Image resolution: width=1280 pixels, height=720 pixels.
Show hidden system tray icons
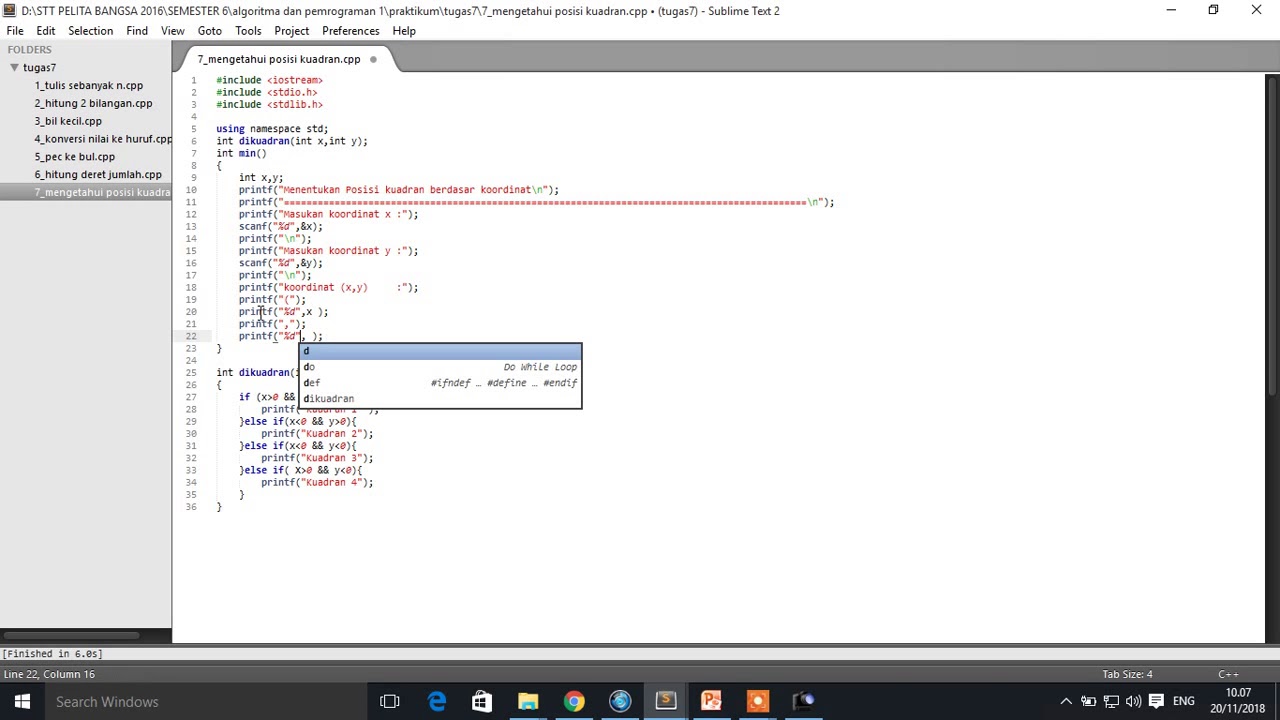(x=1066, y=702)
